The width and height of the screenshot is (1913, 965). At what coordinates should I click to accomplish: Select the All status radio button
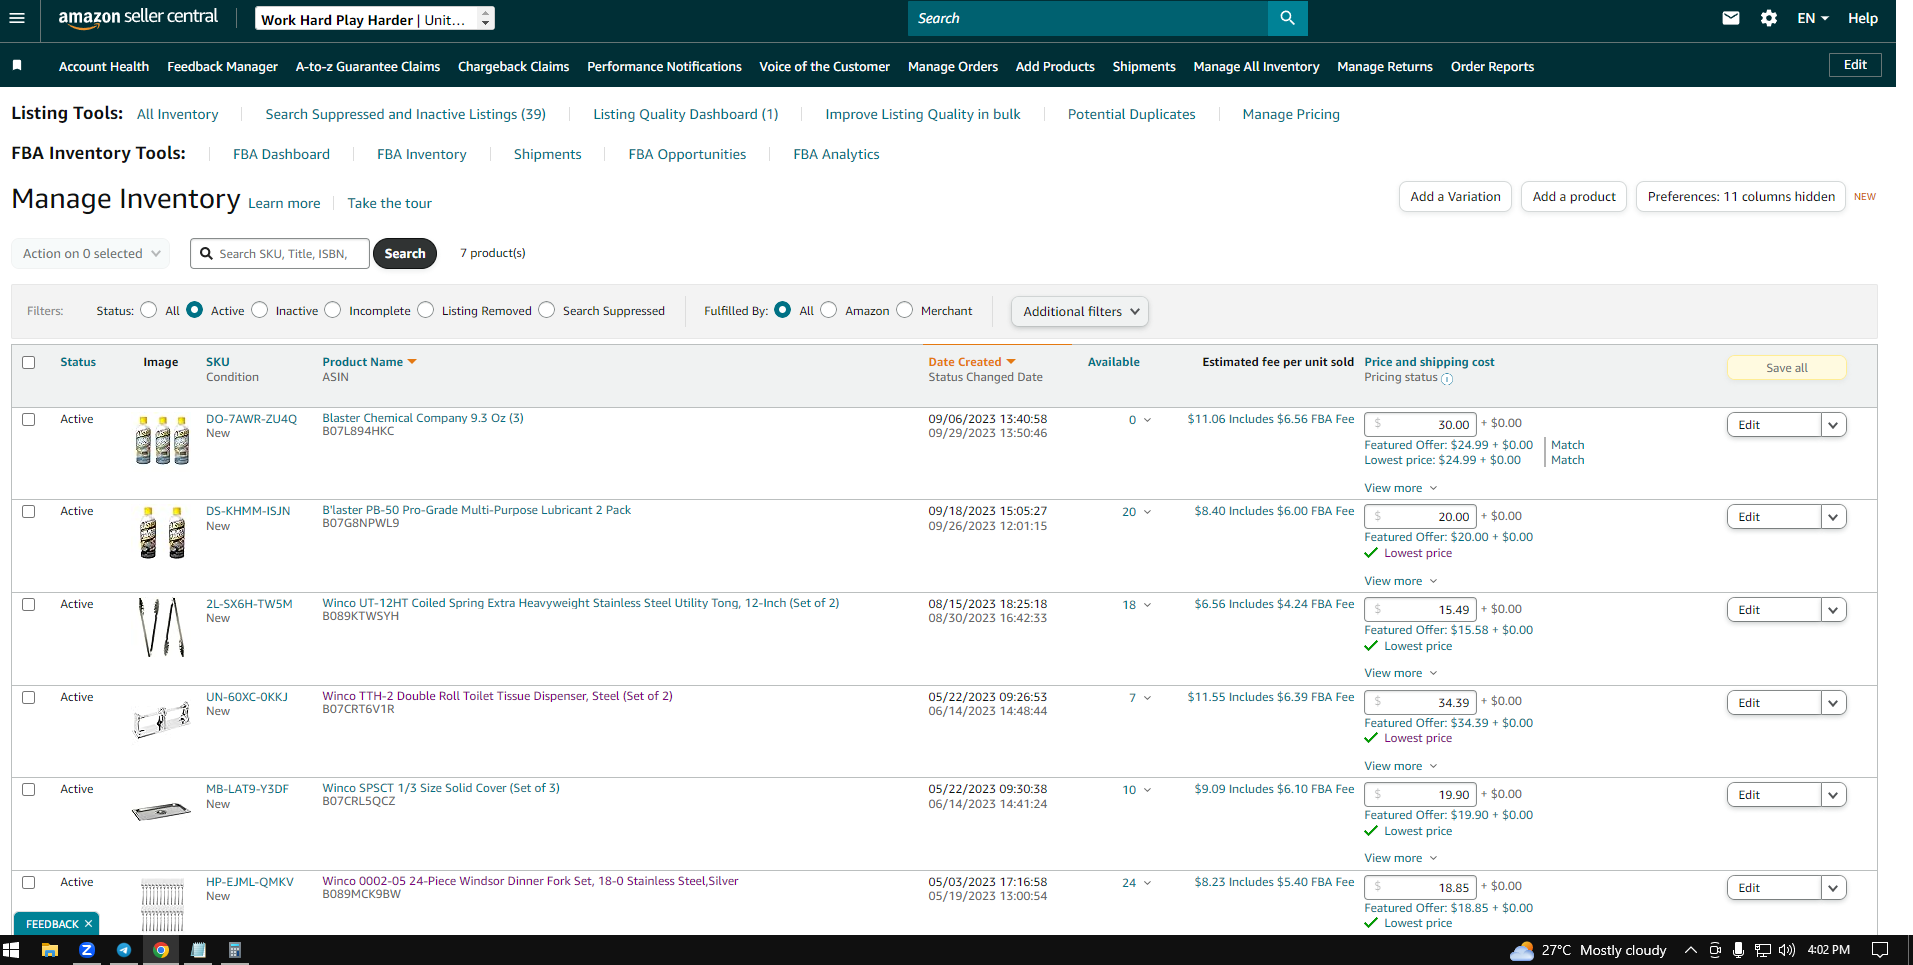[x=149, y=310]
